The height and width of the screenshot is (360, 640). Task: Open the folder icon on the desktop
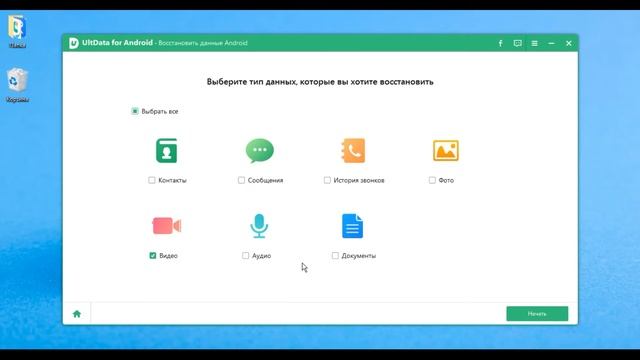(x=17, y=31)
